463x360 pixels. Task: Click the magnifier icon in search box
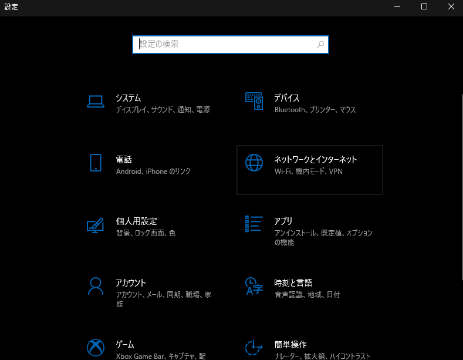pos(321,44)
